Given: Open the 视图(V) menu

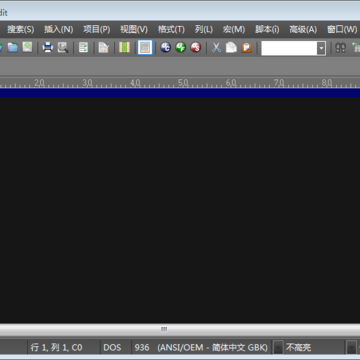Looking at the screenshot, I should point(134,29).
